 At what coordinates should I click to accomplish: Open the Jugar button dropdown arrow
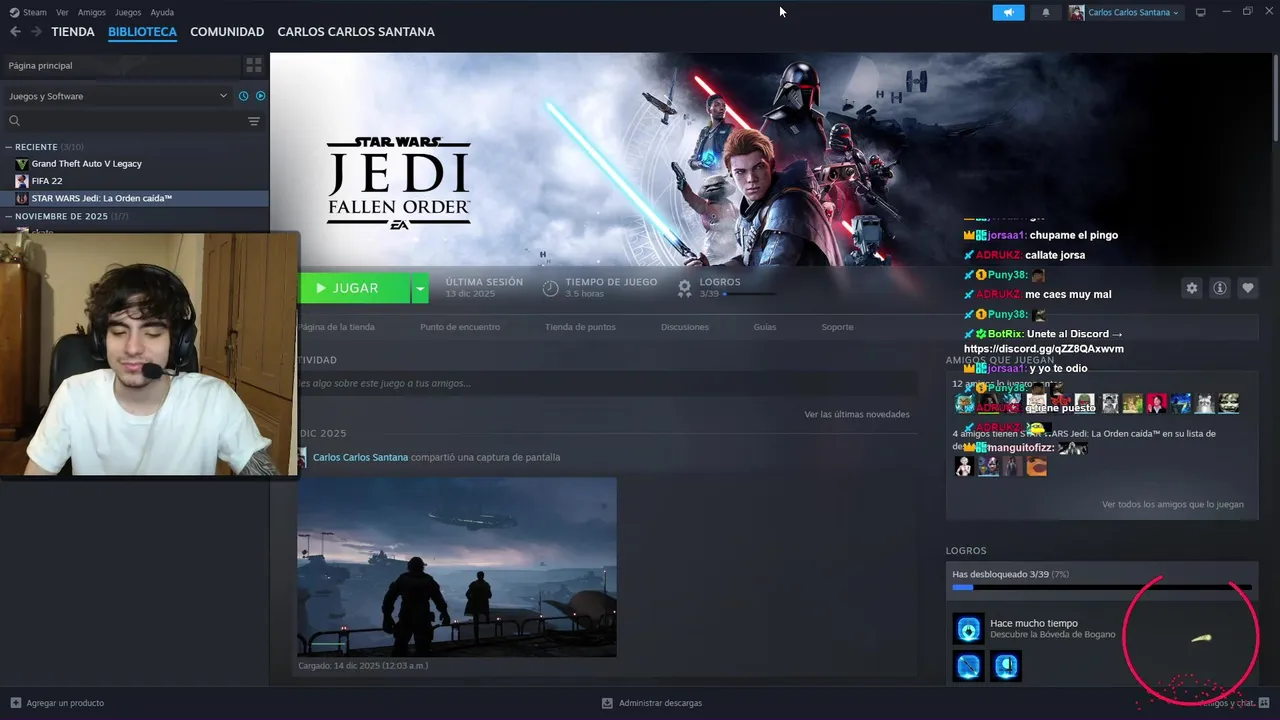coord(420,288)
